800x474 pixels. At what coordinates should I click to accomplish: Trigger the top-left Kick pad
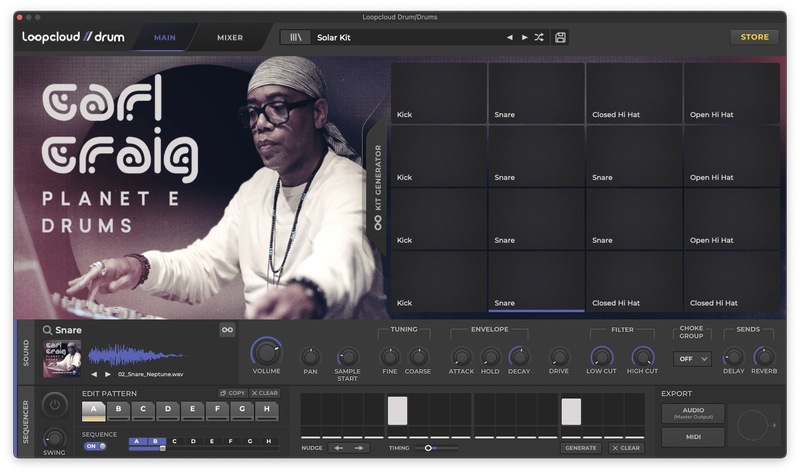438,93
